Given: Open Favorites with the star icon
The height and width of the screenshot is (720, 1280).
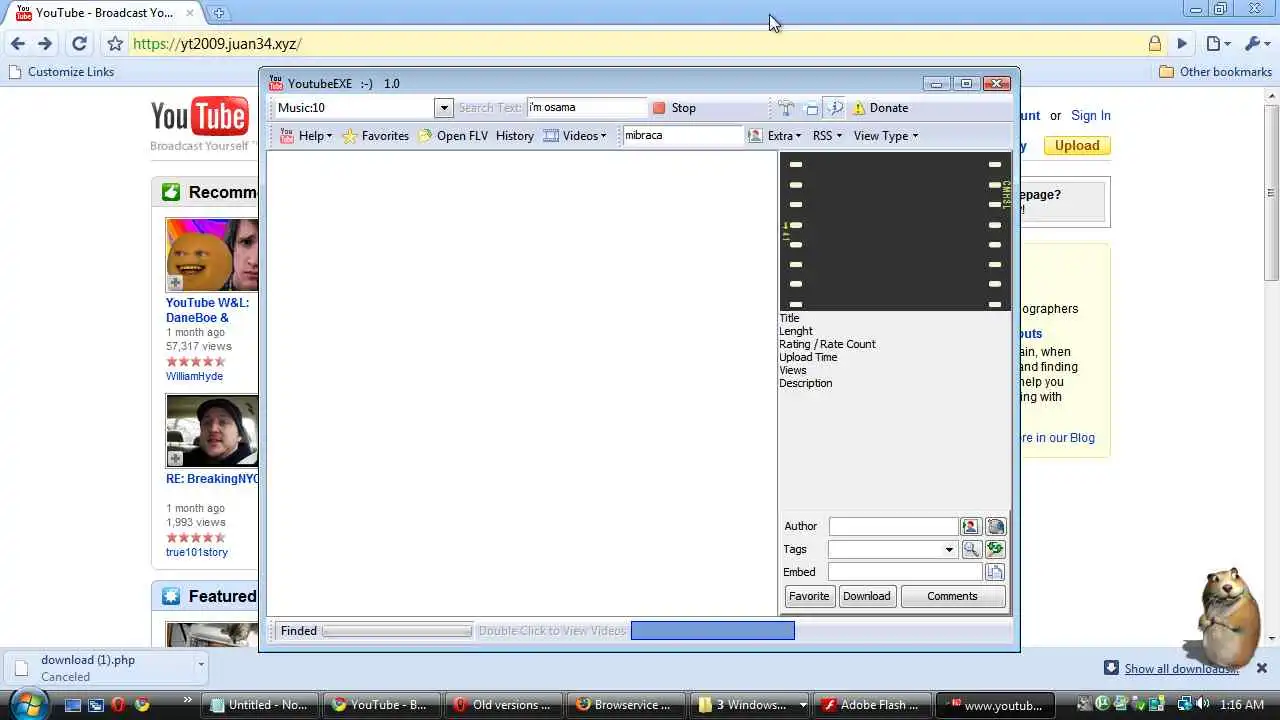Looking at the screenshot, I should click(x=376, y=136).
